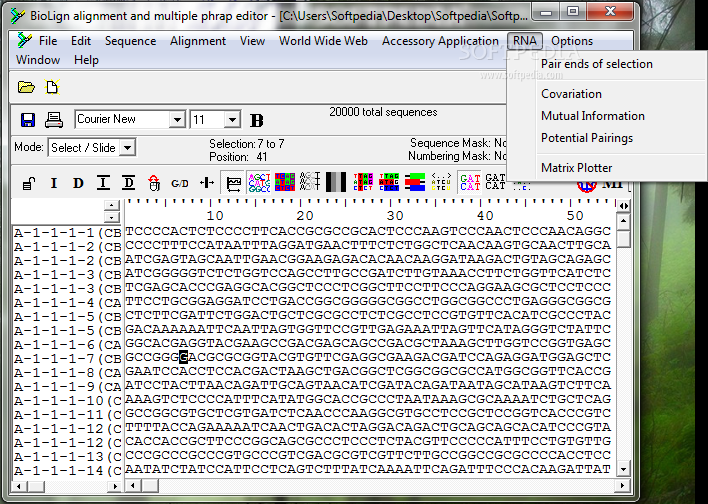Click name list scrollbar right arrow
The width and height of the screenshot is (708, 504).
(x=115, y=486)
